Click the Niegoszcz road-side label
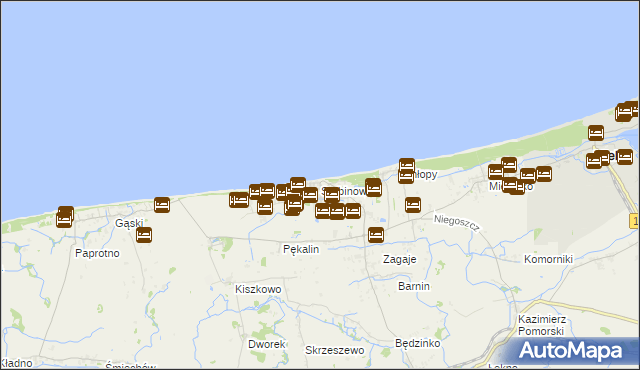 tap(456, 223)
